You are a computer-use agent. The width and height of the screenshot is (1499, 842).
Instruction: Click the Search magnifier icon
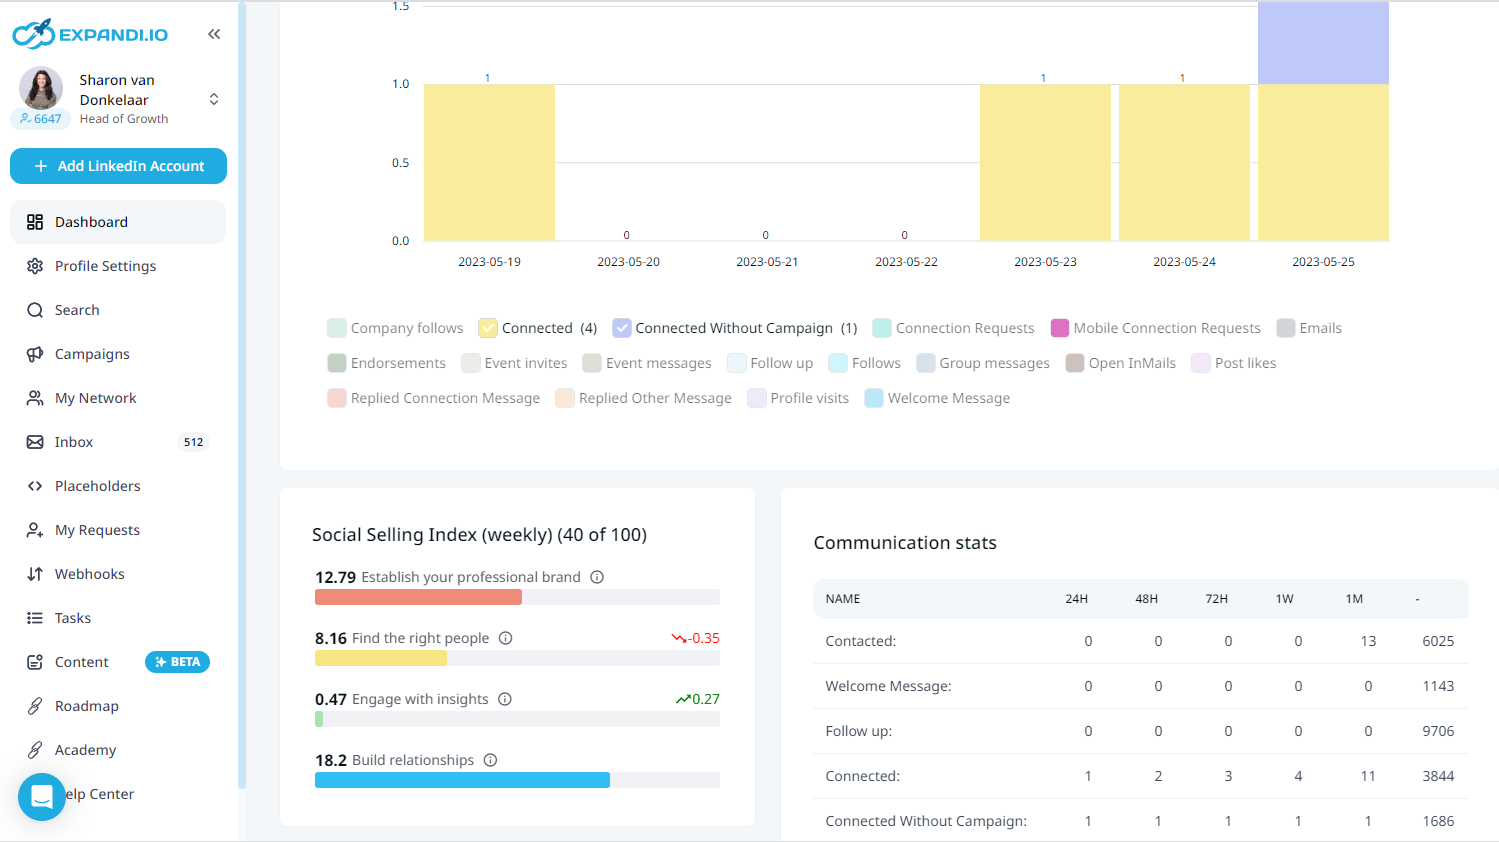[x=35, y=310]
